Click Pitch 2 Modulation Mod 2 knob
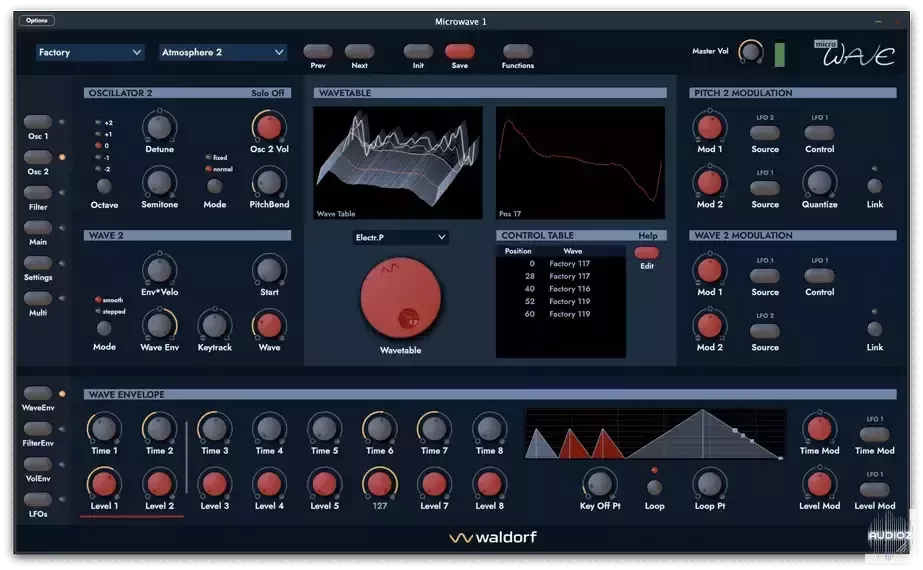 [x=709, y=182]
